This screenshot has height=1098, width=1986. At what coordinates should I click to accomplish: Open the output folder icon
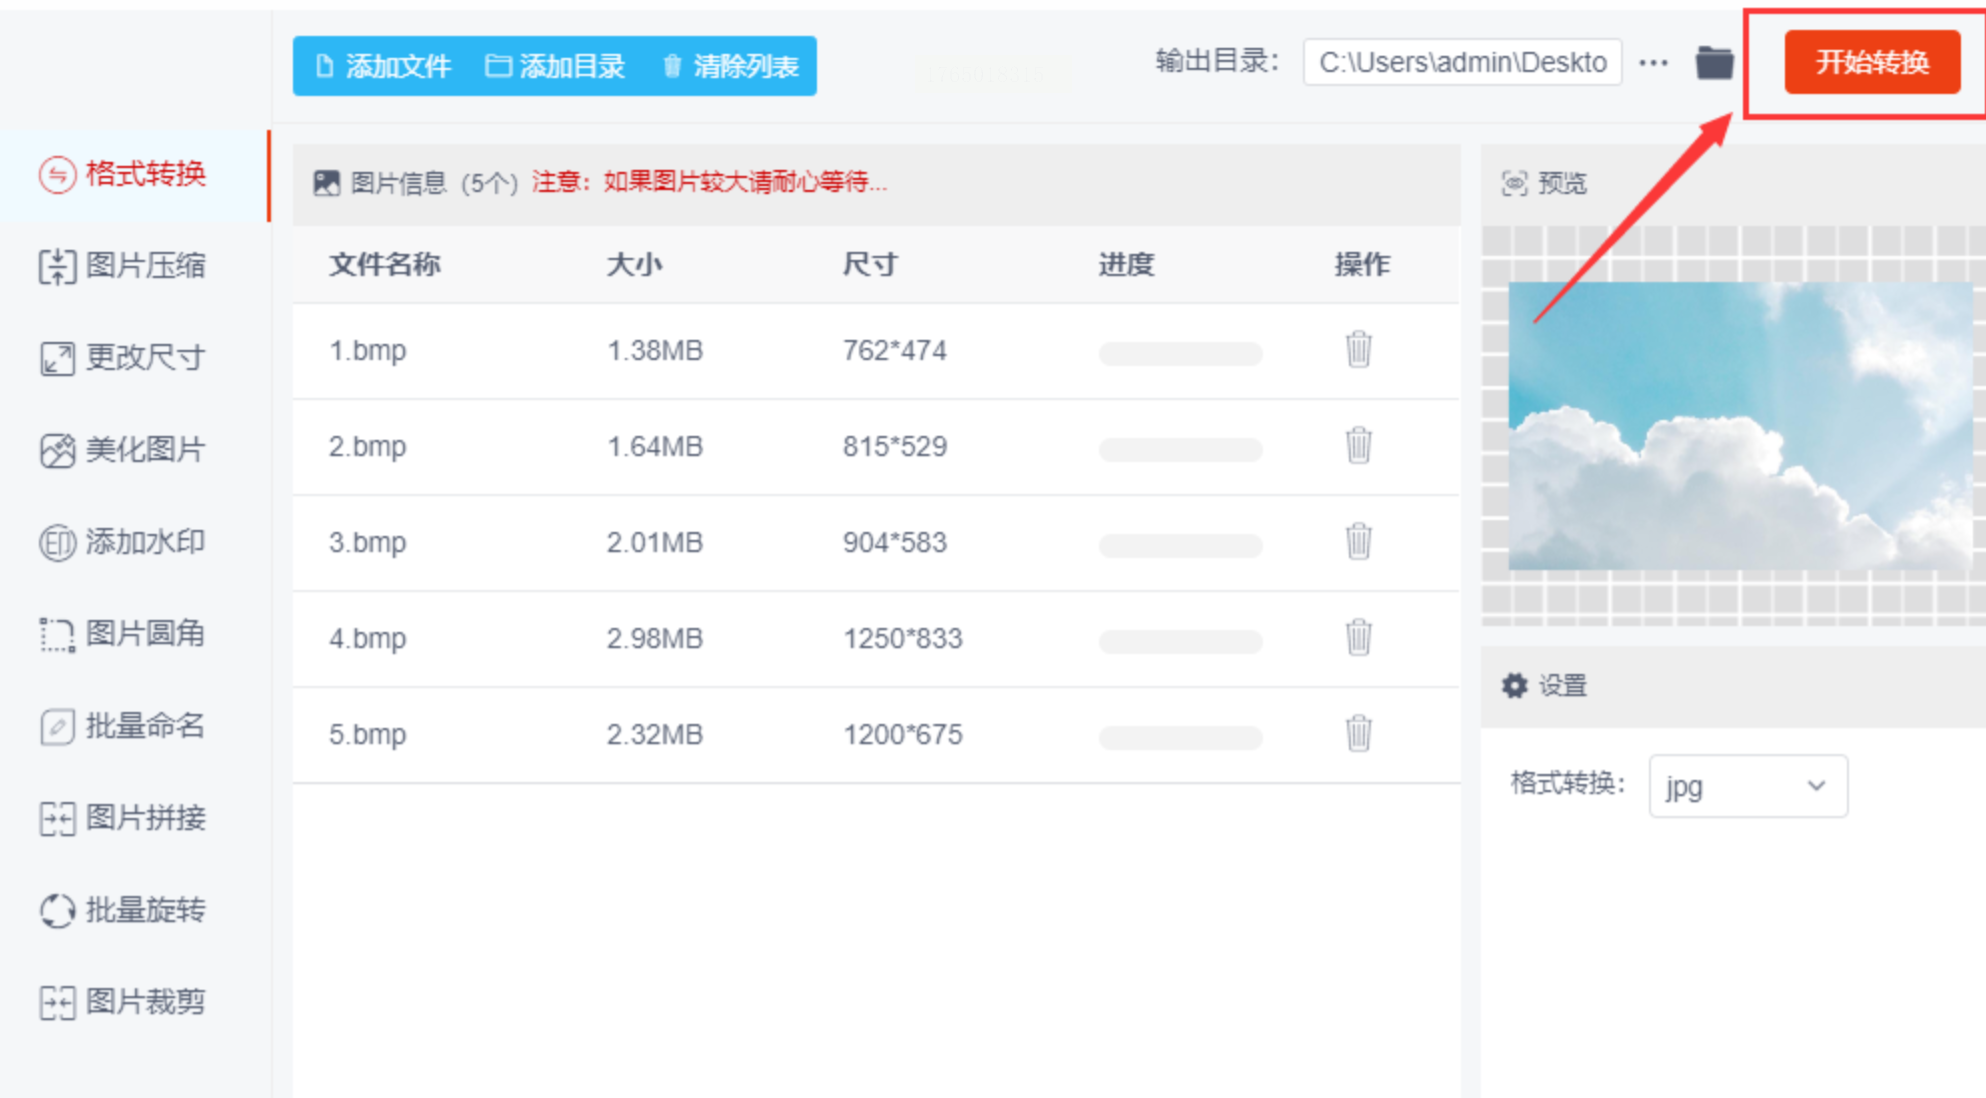[x=1714, y=63]
